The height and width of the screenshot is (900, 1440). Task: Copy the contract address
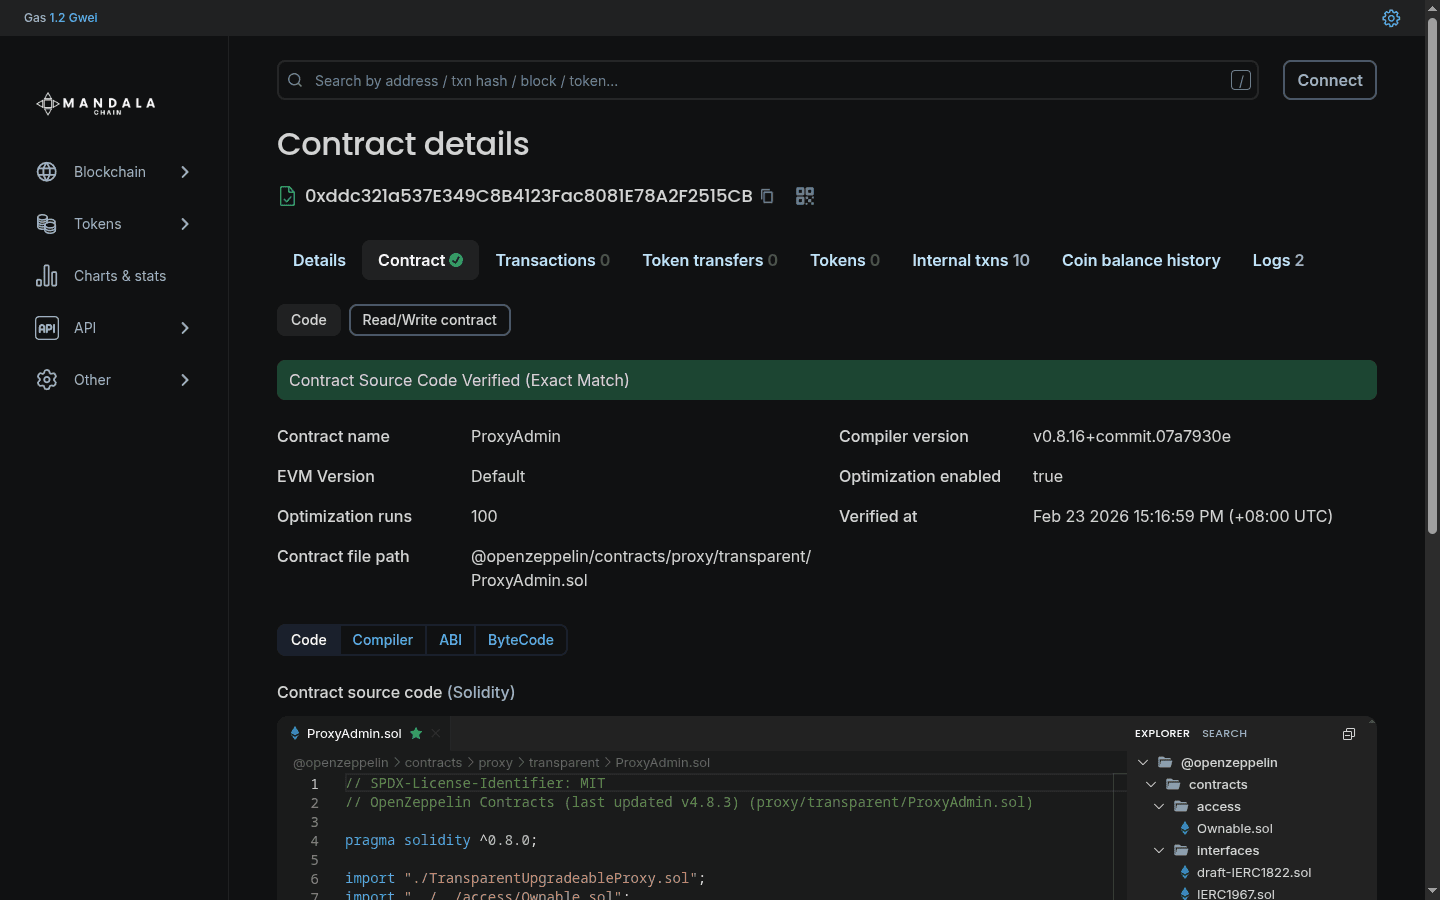pos(767,196)
